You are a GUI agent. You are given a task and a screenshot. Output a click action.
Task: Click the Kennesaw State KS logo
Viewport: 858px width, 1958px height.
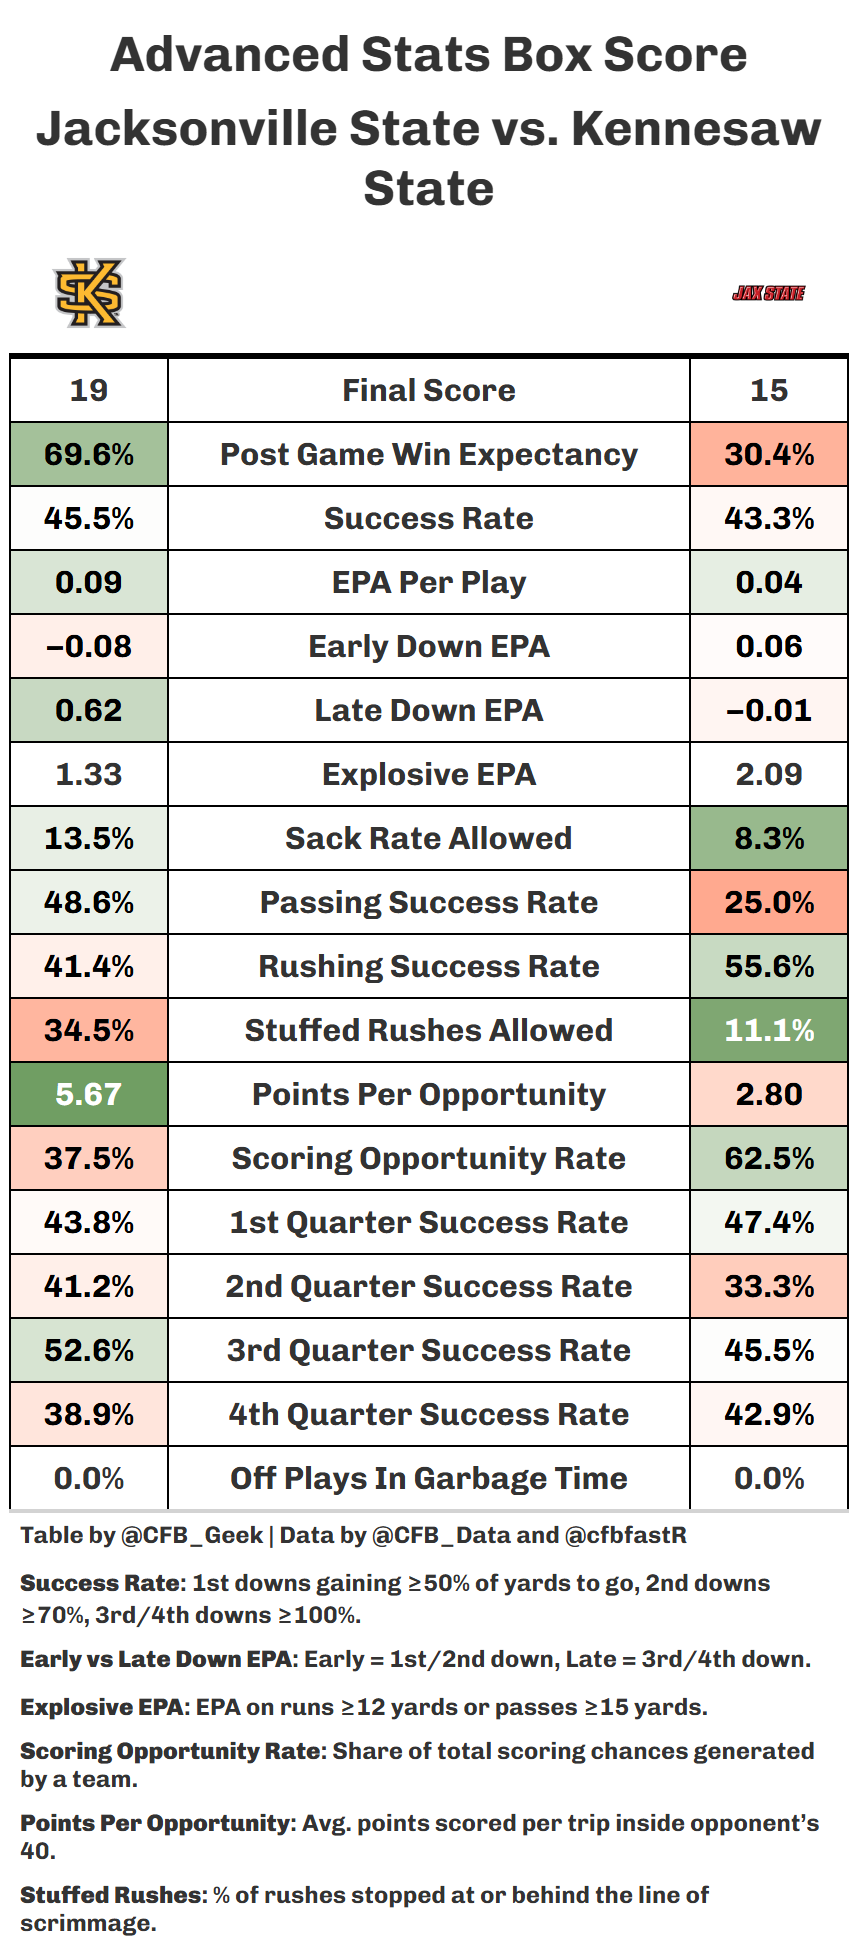pos(90,293)
